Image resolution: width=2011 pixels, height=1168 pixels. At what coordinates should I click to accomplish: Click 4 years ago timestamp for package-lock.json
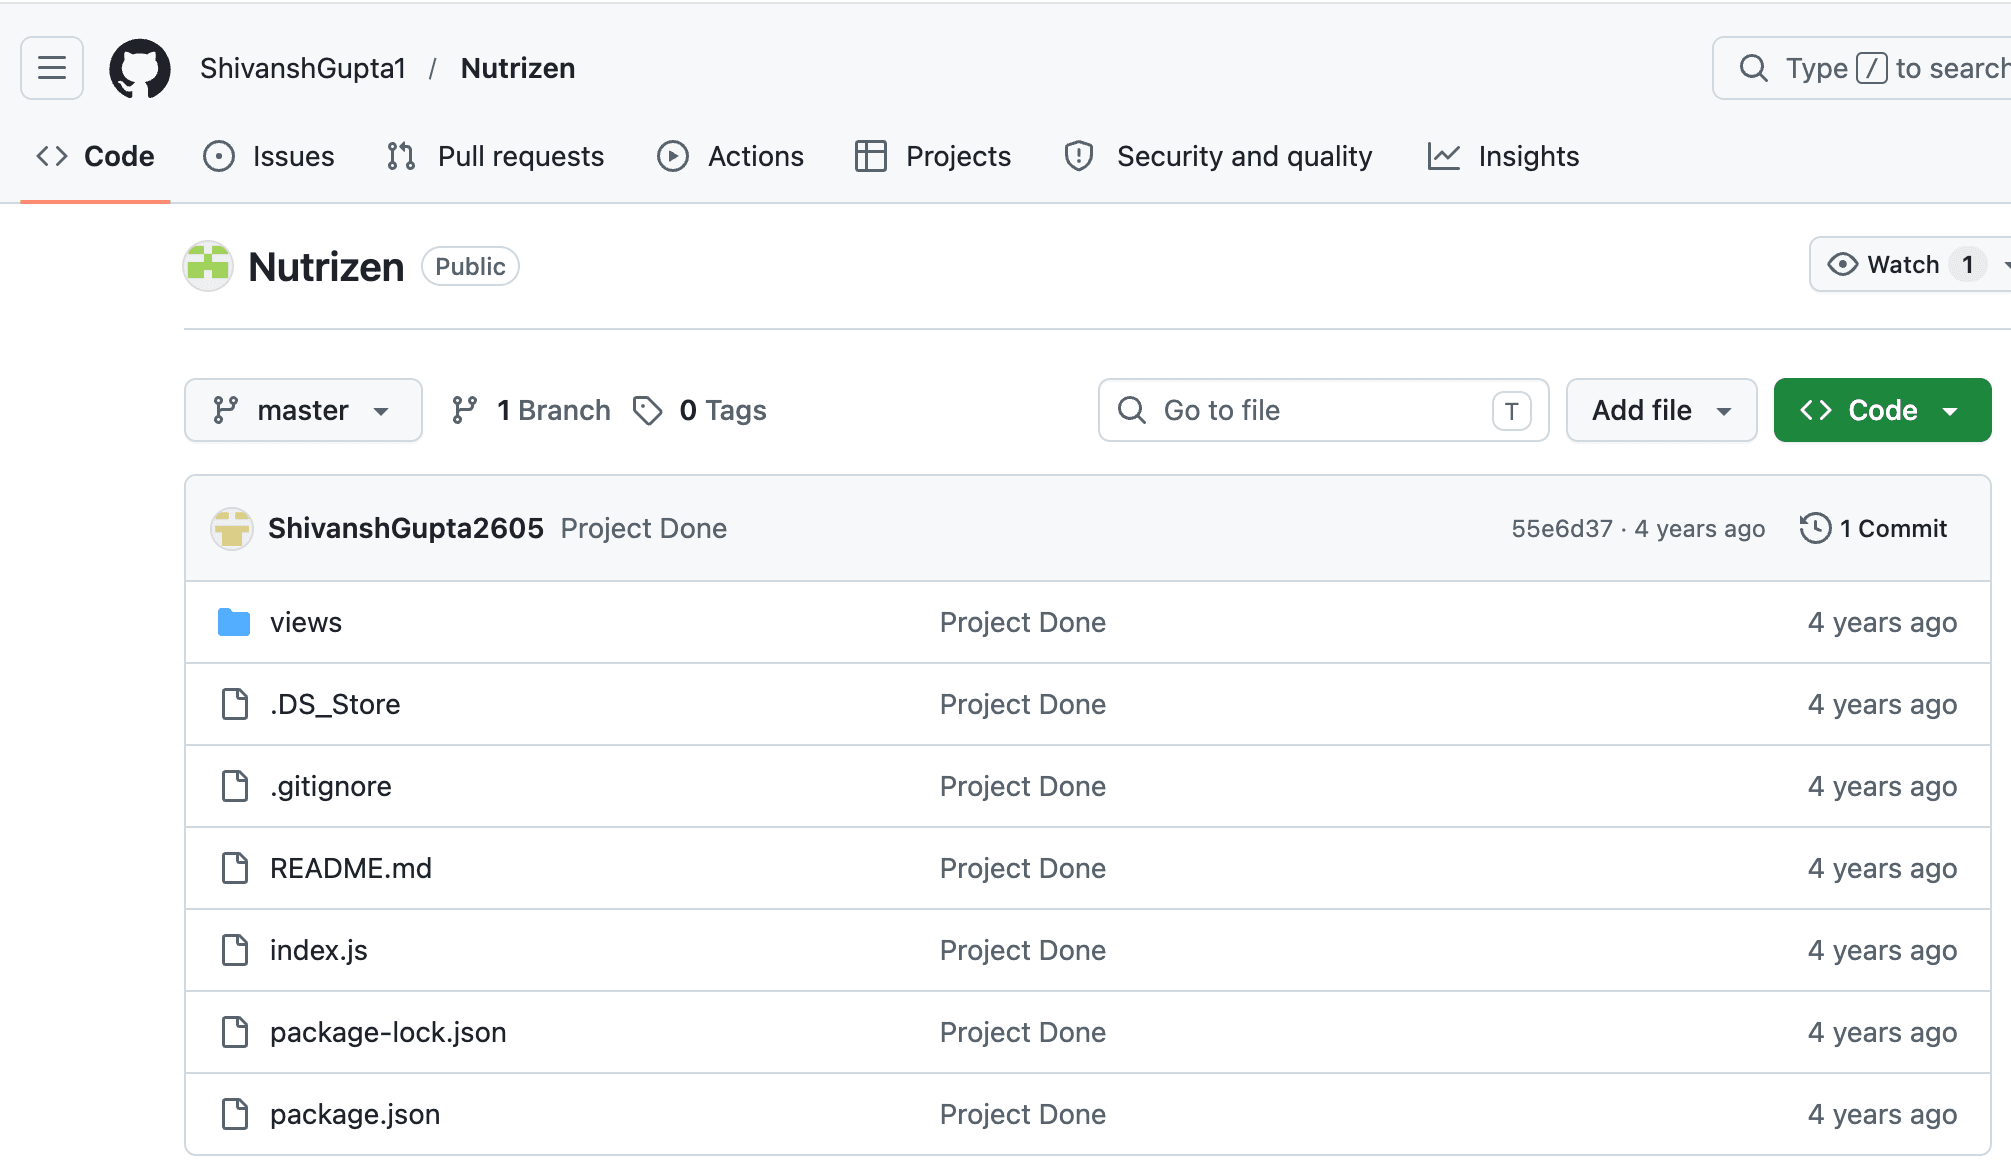click(1882, 1032)
